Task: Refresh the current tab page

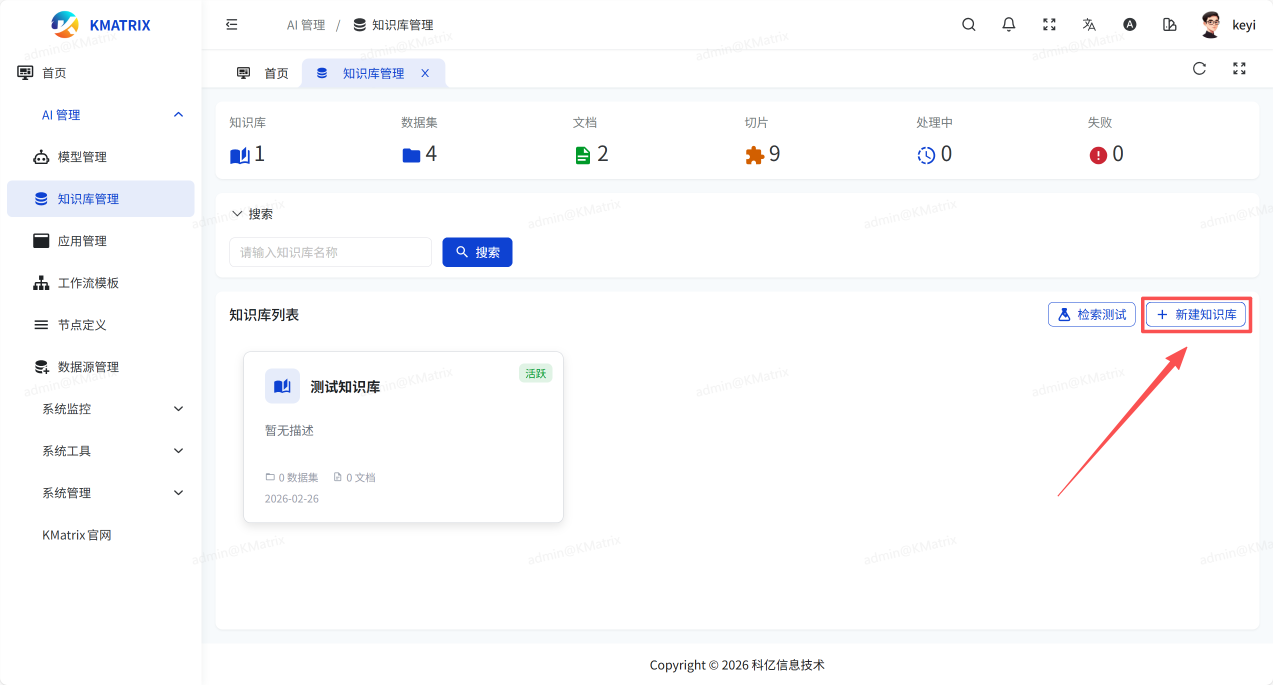Action: pos(1199,69)
